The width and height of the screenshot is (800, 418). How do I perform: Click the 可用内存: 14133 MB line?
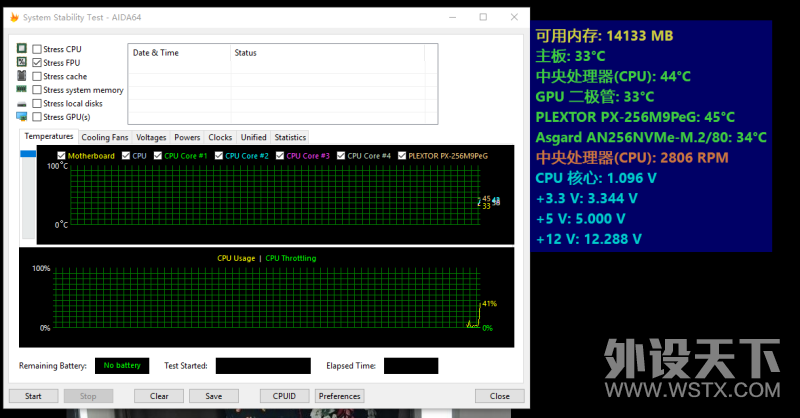[604, 36]
